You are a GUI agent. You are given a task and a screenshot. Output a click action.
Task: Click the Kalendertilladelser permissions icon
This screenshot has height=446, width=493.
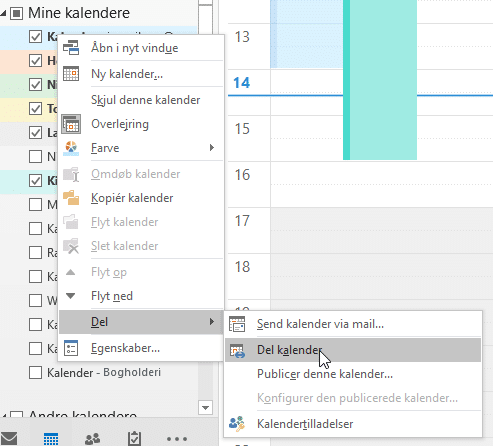click(237, 424)
